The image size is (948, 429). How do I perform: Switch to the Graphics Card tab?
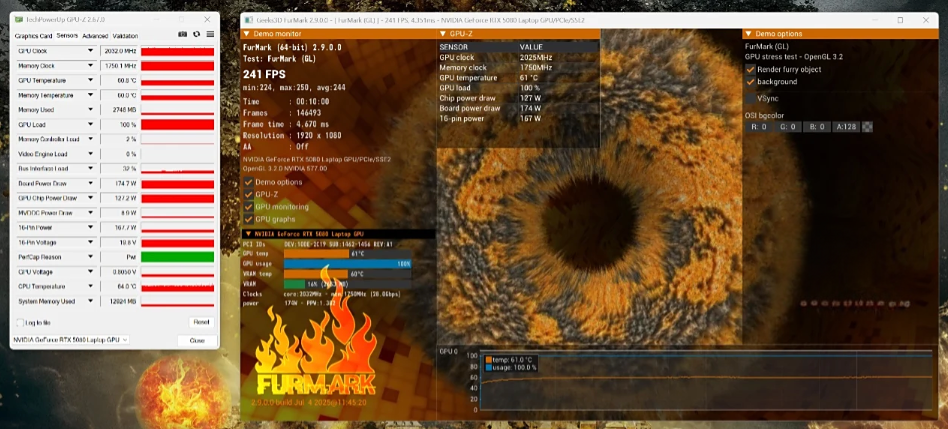[33, 36]
